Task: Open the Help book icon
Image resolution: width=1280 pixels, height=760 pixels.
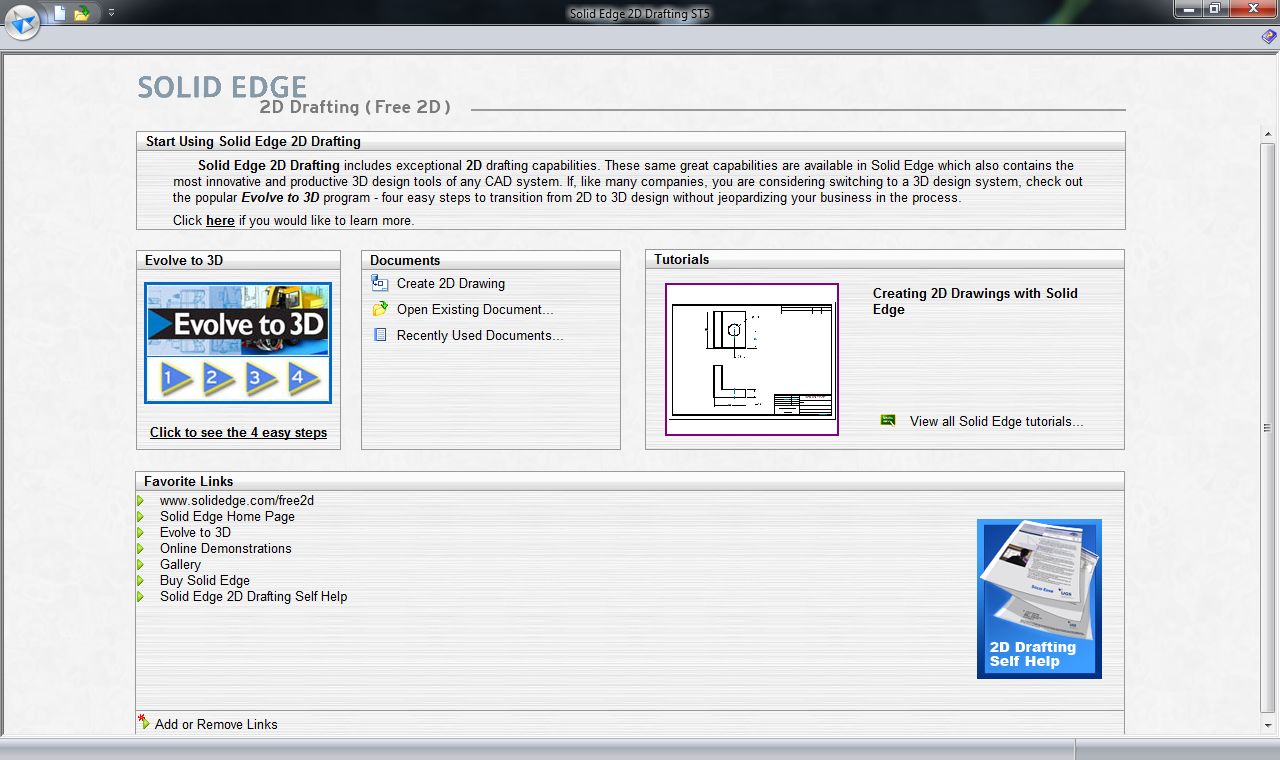Action: pos(1268,36)
